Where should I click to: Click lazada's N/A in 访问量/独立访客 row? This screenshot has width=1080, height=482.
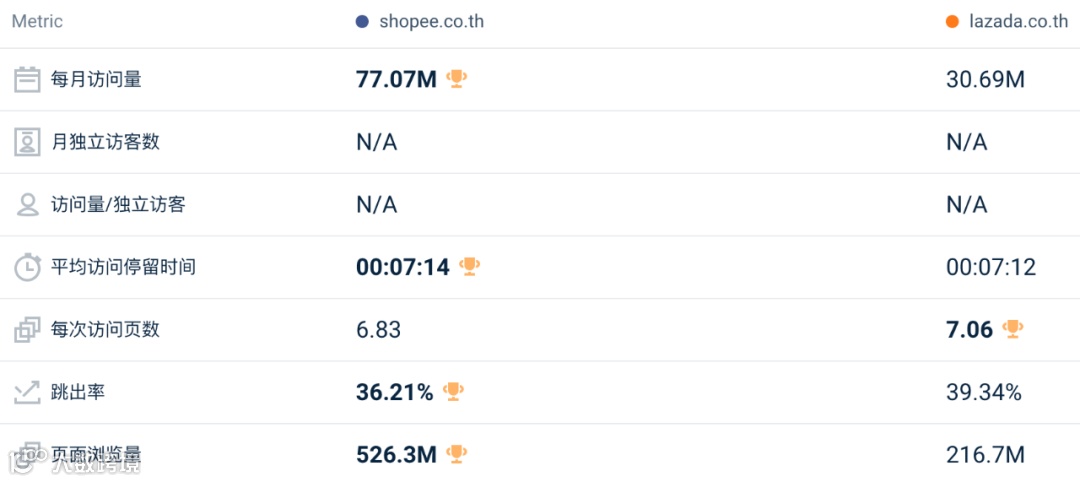pos(967,205)
